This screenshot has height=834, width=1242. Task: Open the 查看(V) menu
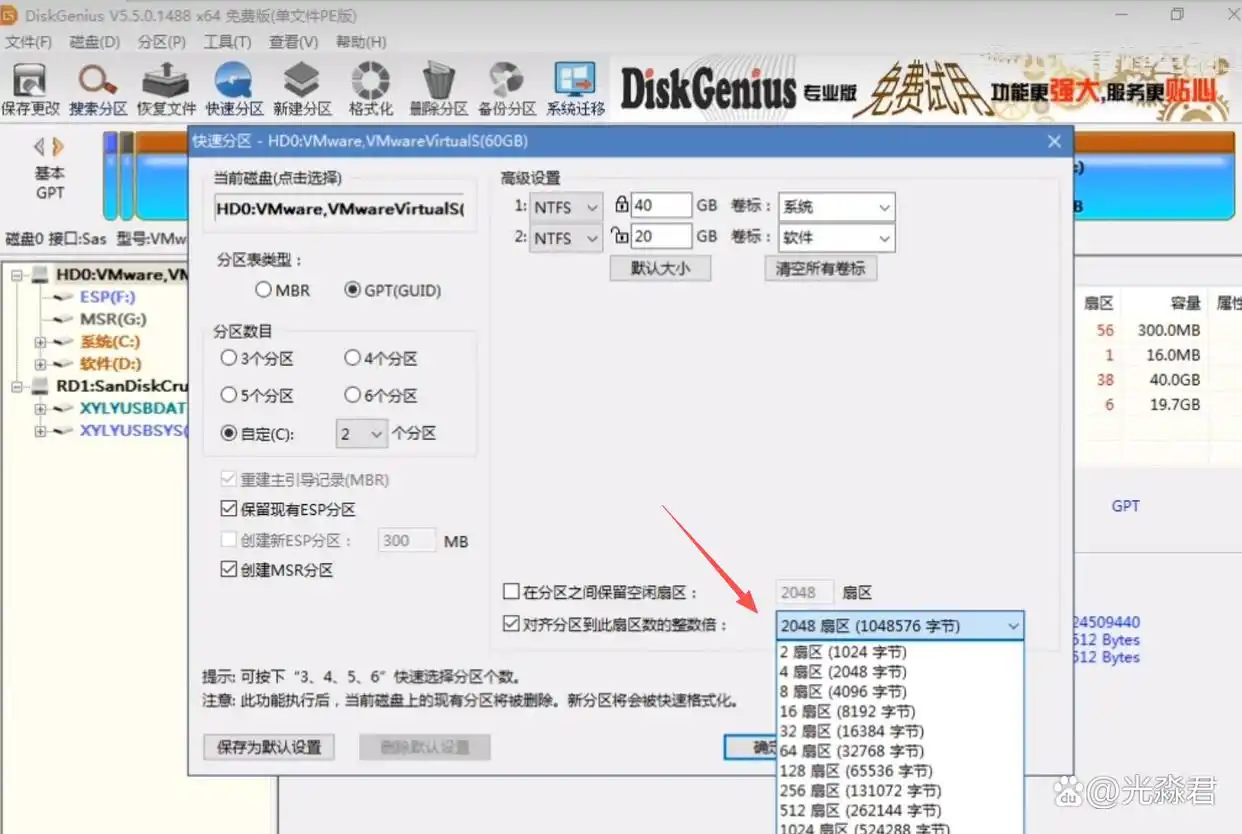pyautogui.click(x=293, y=42)
